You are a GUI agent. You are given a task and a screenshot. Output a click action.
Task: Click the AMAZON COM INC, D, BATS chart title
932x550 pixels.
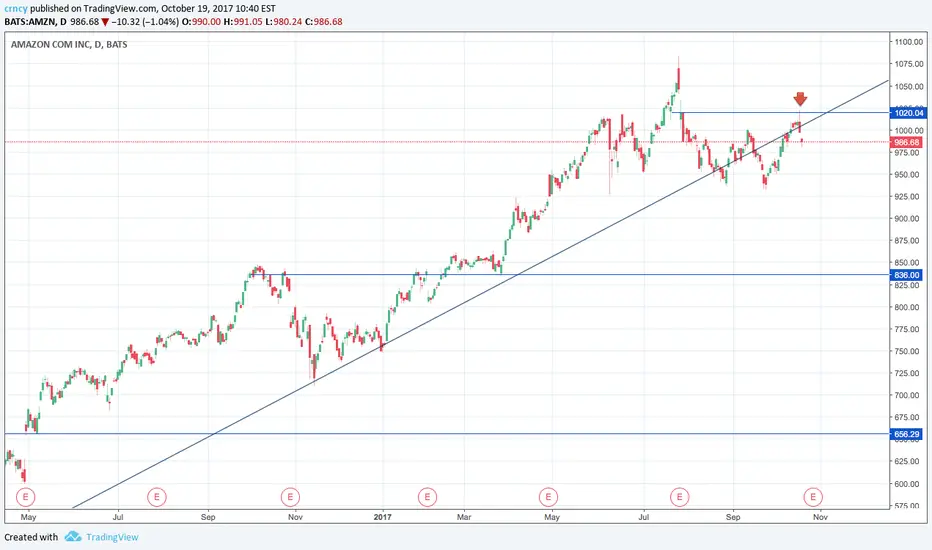[69, 45]
